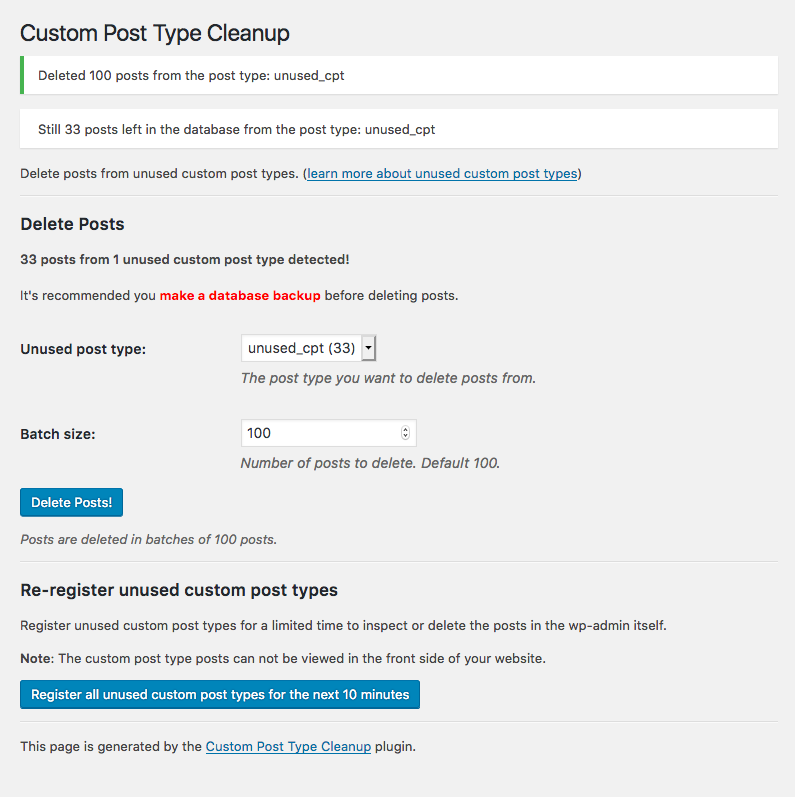This screenshot has height=797, width=795.
Task: Click the Re-register unused custom post types heading
Action: tap(179, 590)
